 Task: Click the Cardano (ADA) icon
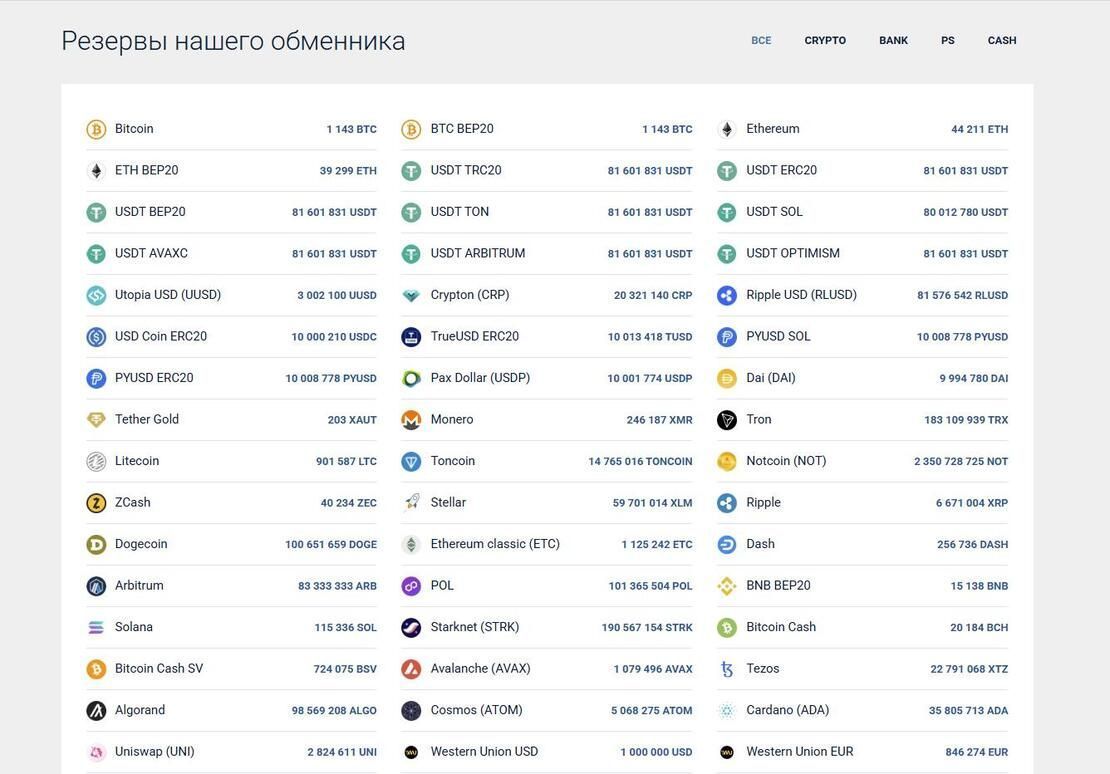click(727, 711)
